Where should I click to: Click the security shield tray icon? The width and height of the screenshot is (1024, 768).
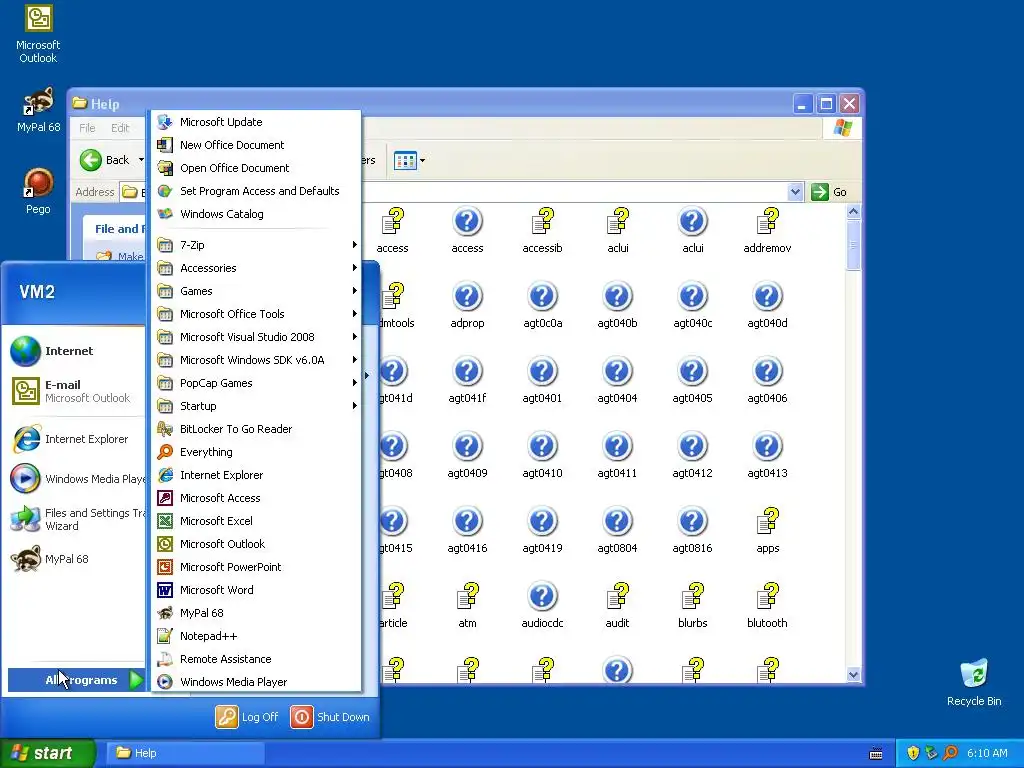pyautogui.click(x=913, y=753)
